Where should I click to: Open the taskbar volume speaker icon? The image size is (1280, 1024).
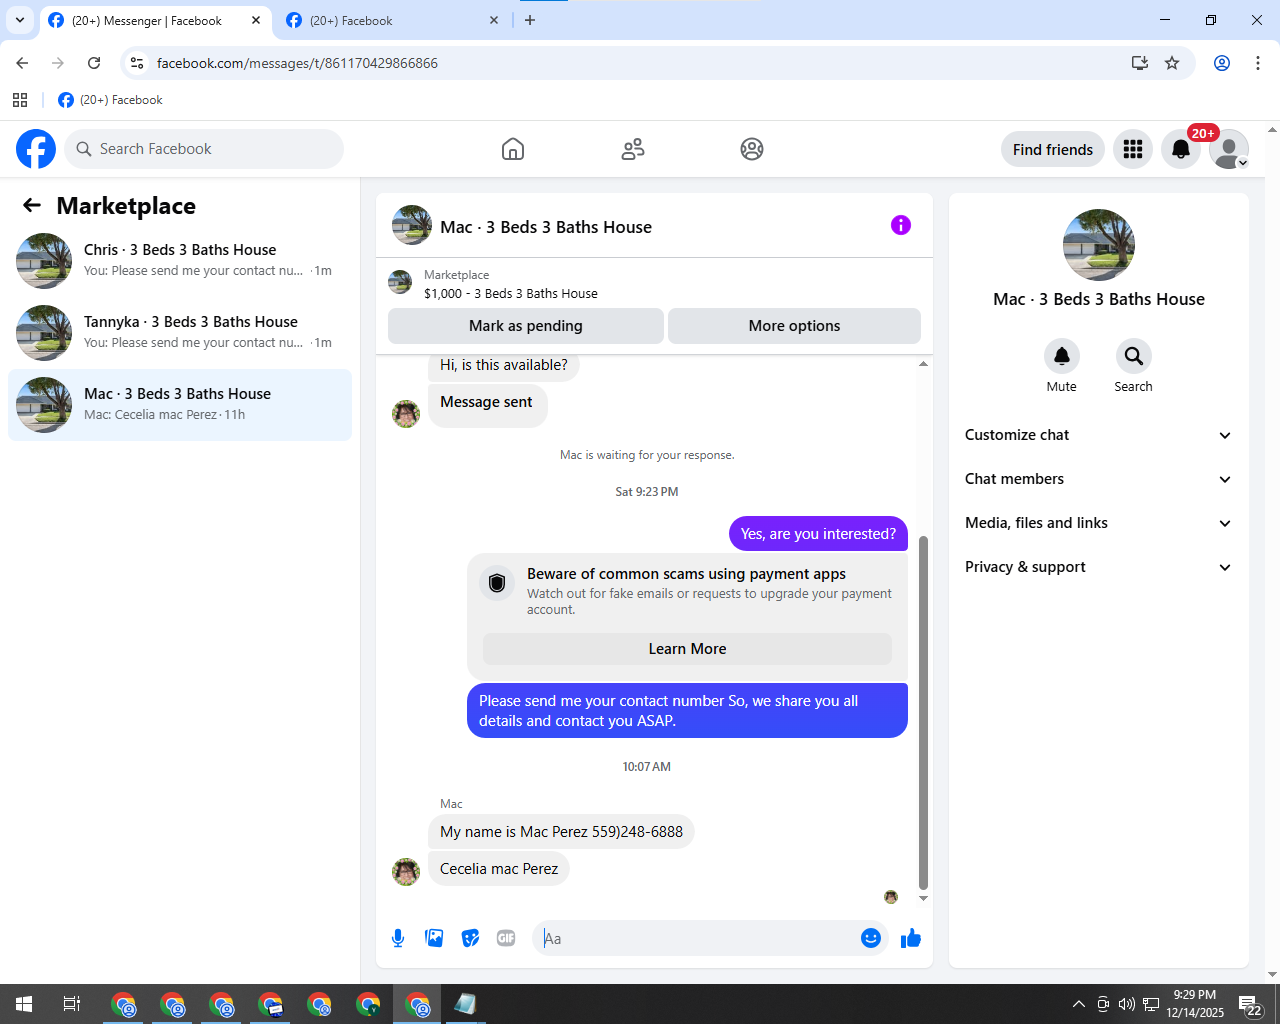[1127, 1004]
